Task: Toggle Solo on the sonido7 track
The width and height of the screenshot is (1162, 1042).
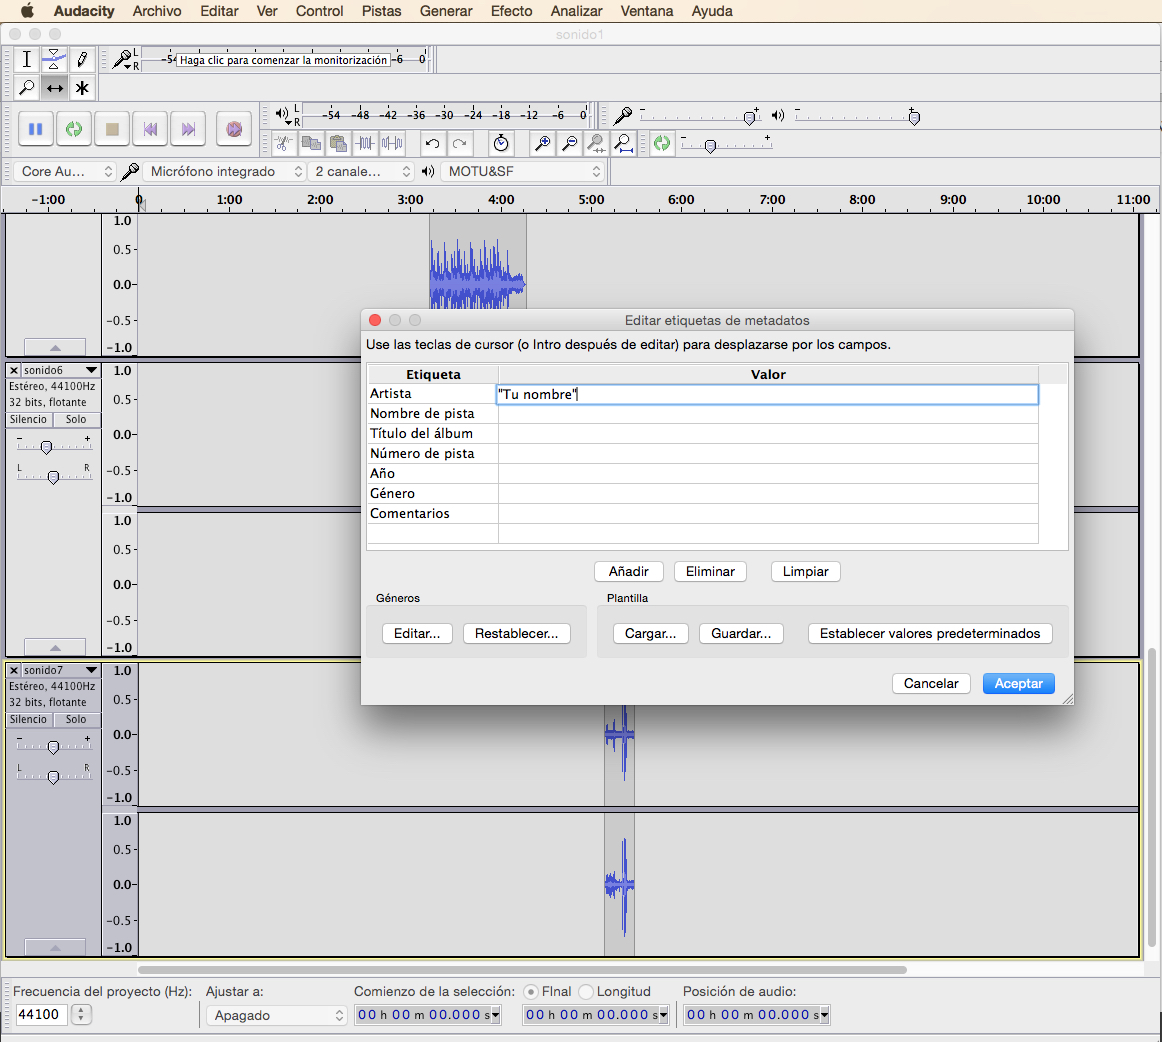Action: point(76,720)
